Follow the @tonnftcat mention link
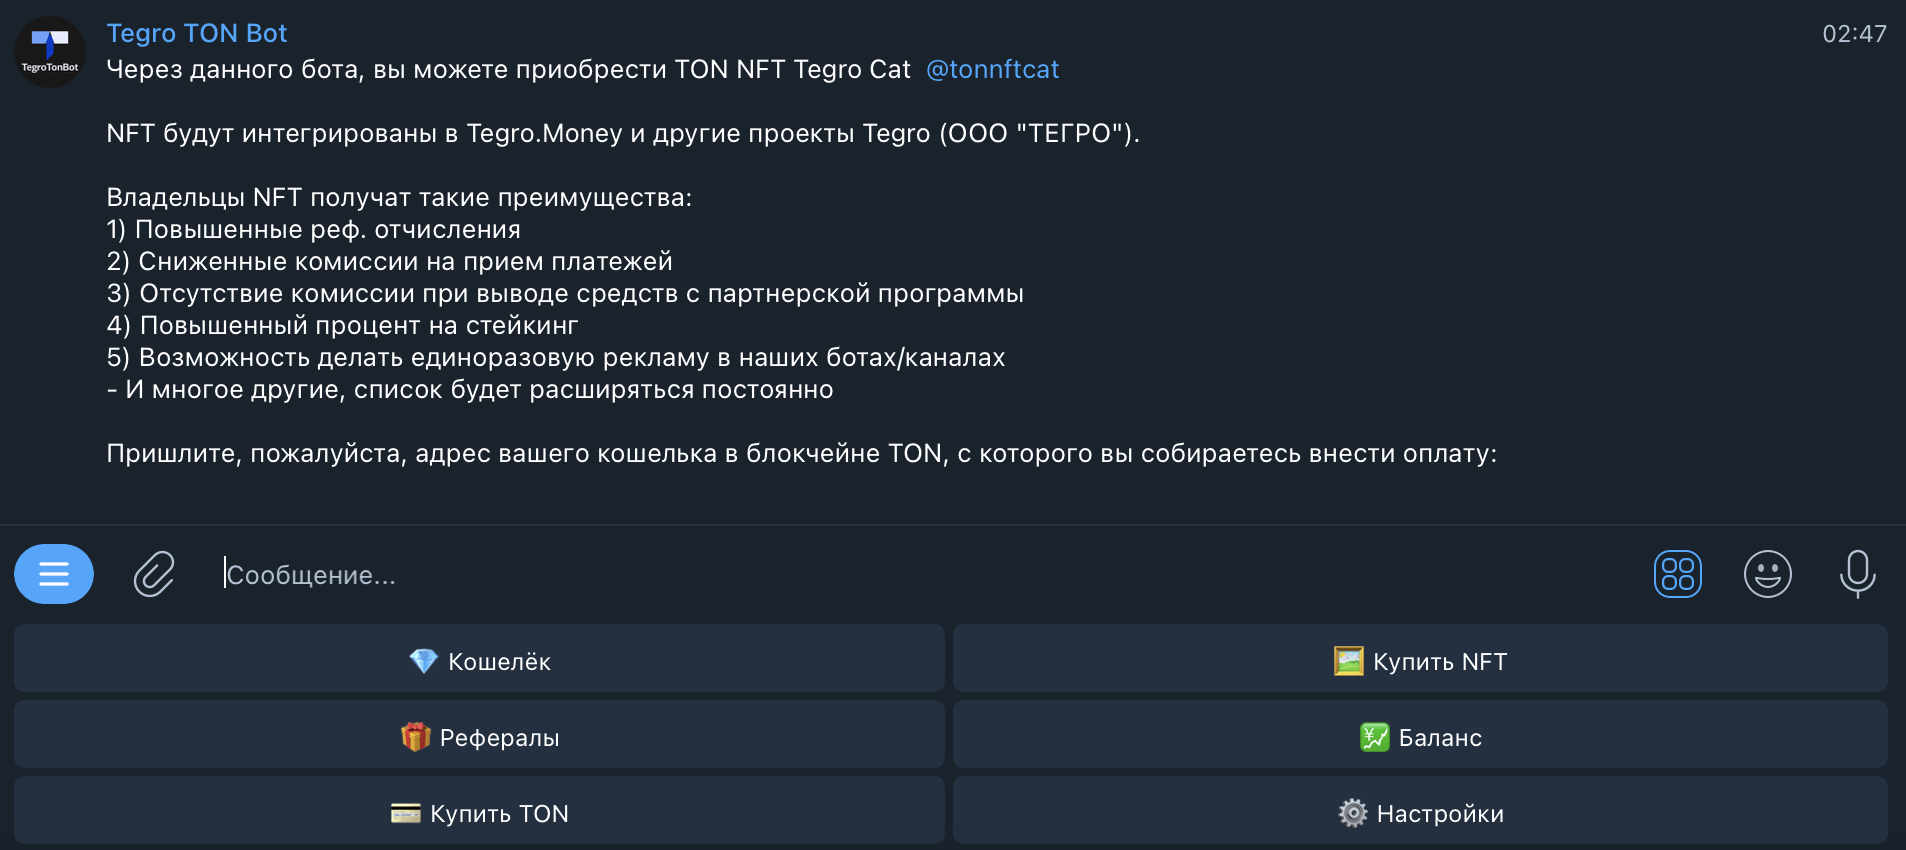Image resolution: width=1906 pixels, height=850 pixels. 992,70
